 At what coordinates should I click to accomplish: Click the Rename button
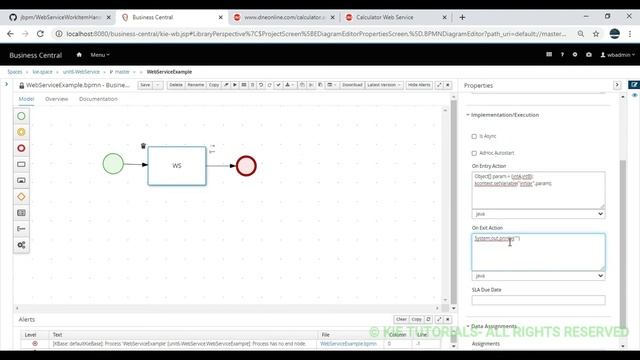[x=196, y=85]
